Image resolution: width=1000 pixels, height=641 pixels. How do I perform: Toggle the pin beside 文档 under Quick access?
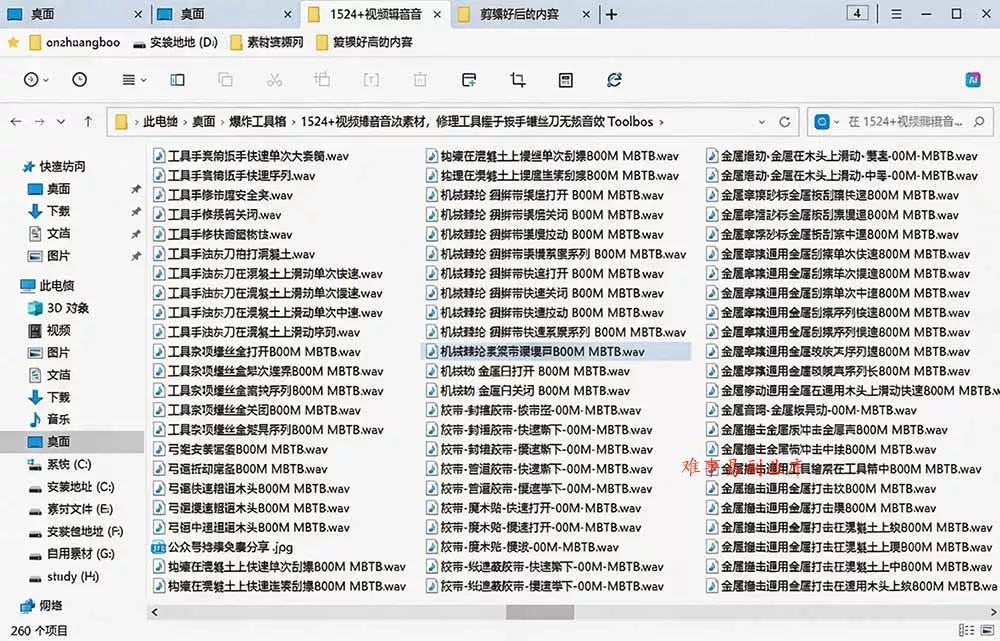coord(135,234)
